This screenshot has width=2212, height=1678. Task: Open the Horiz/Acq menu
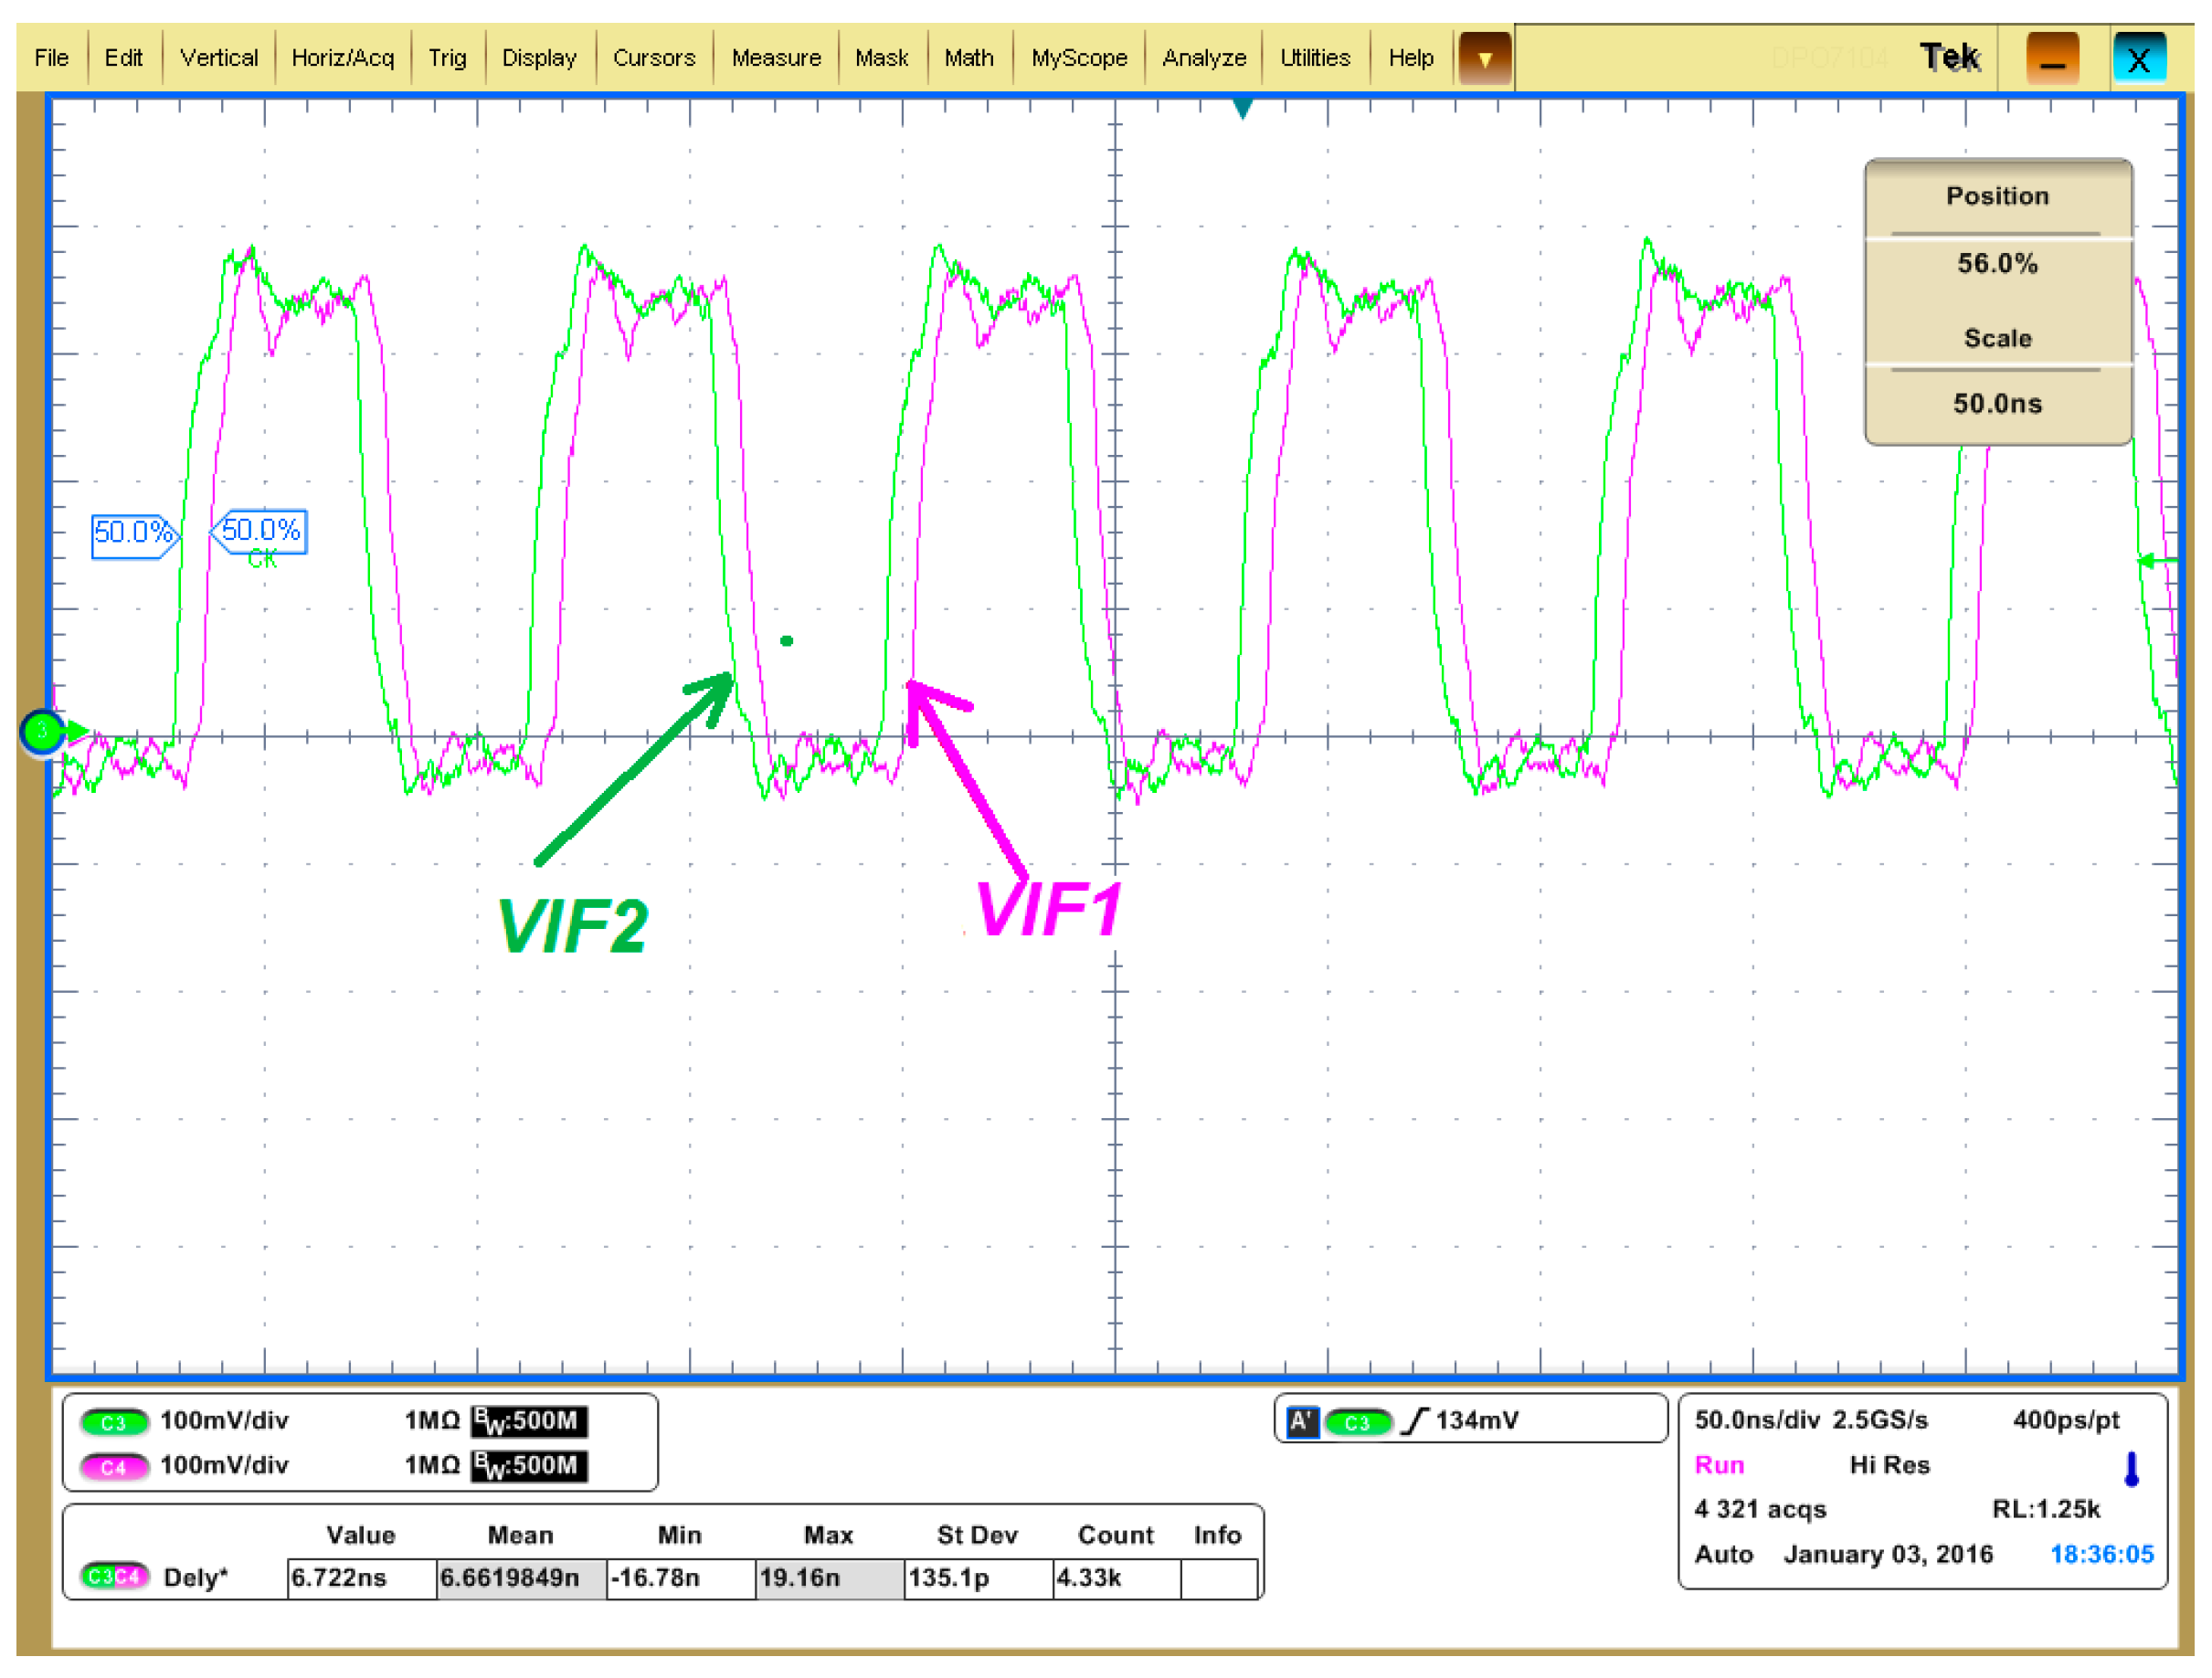point(342,58)
